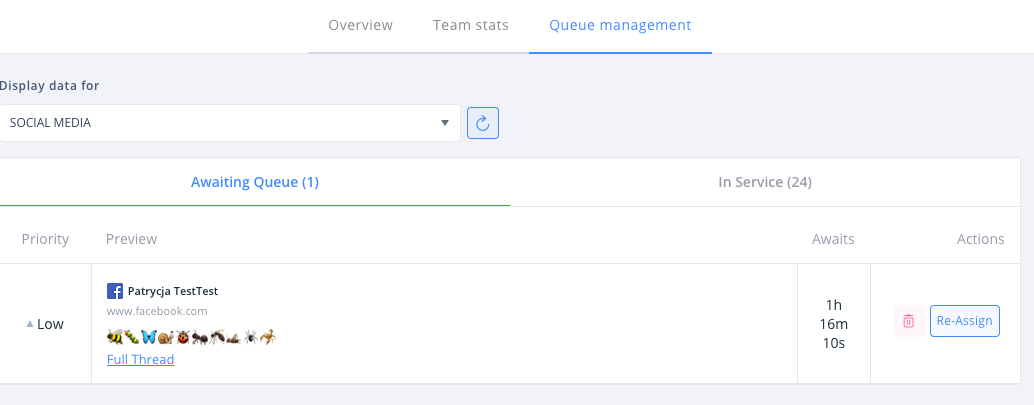Screen dimensions: 1034x405
Task: Open the SOCIAL MEDIA queue dropdown
Action: [x=230, y=123]
